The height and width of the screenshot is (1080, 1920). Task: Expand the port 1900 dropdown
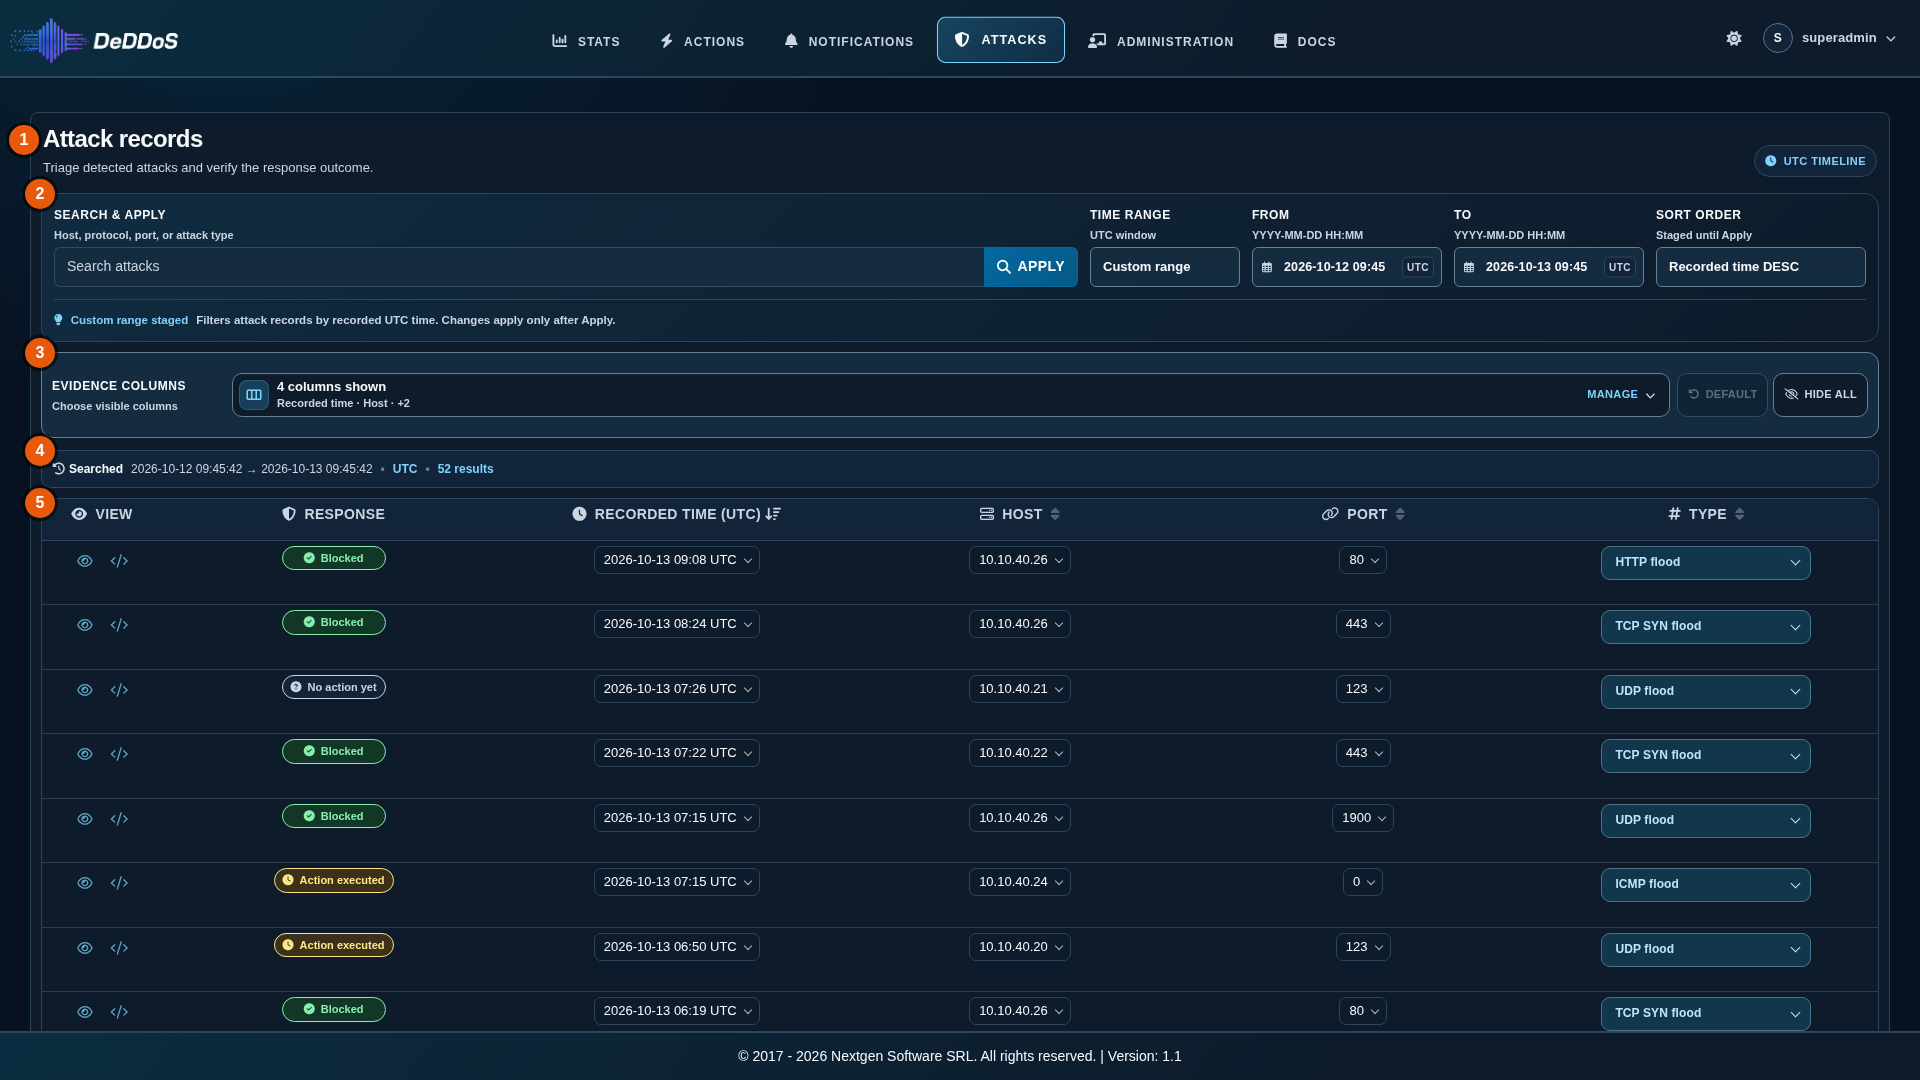(x=1363, y=818)
